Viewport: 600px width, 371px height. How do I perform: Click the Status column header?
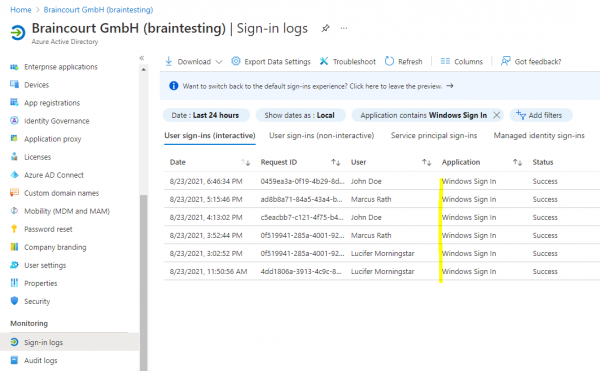(543, 162)
